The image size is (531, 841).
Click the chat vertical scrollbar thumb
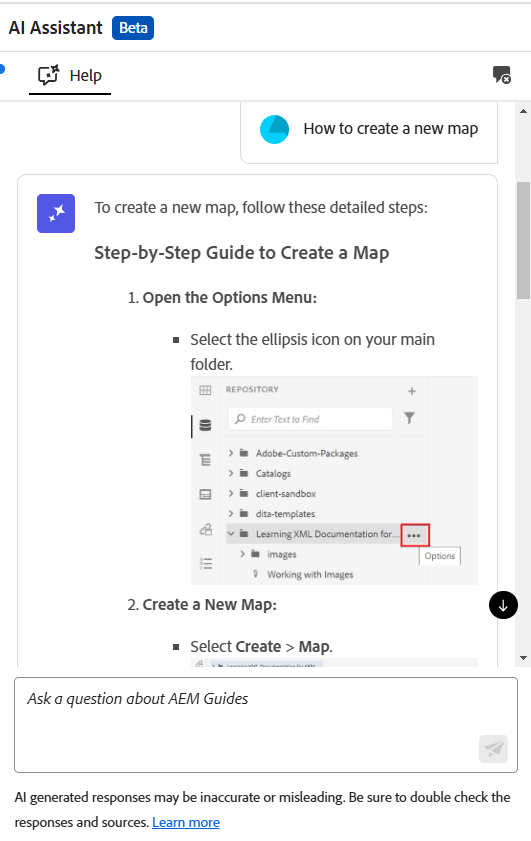pos(523,240)
